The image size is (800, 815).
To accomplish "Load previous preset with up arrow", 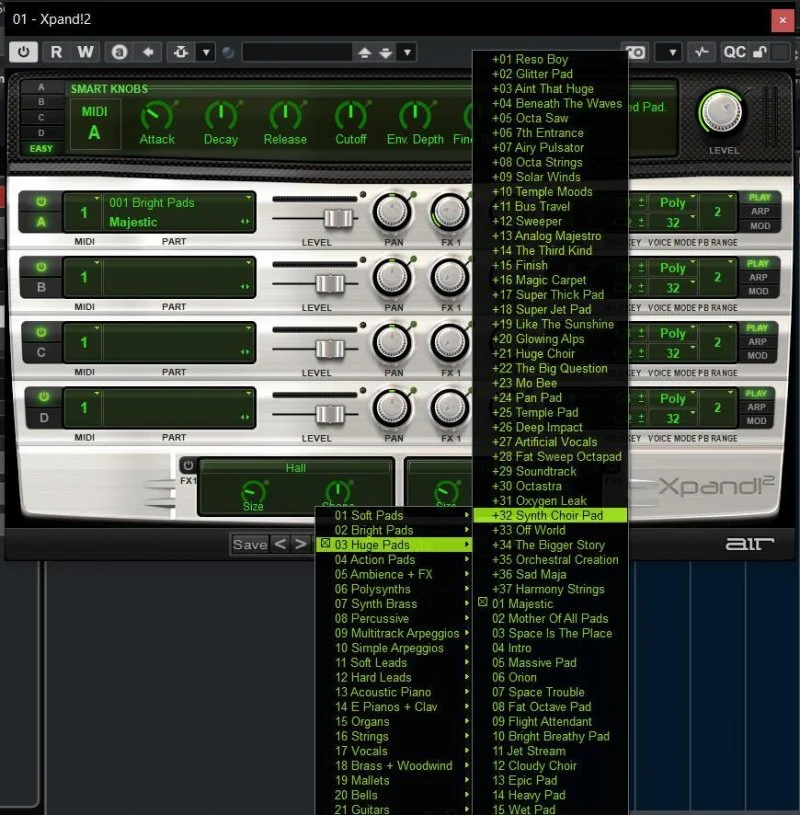I will (x=364, y=52).
